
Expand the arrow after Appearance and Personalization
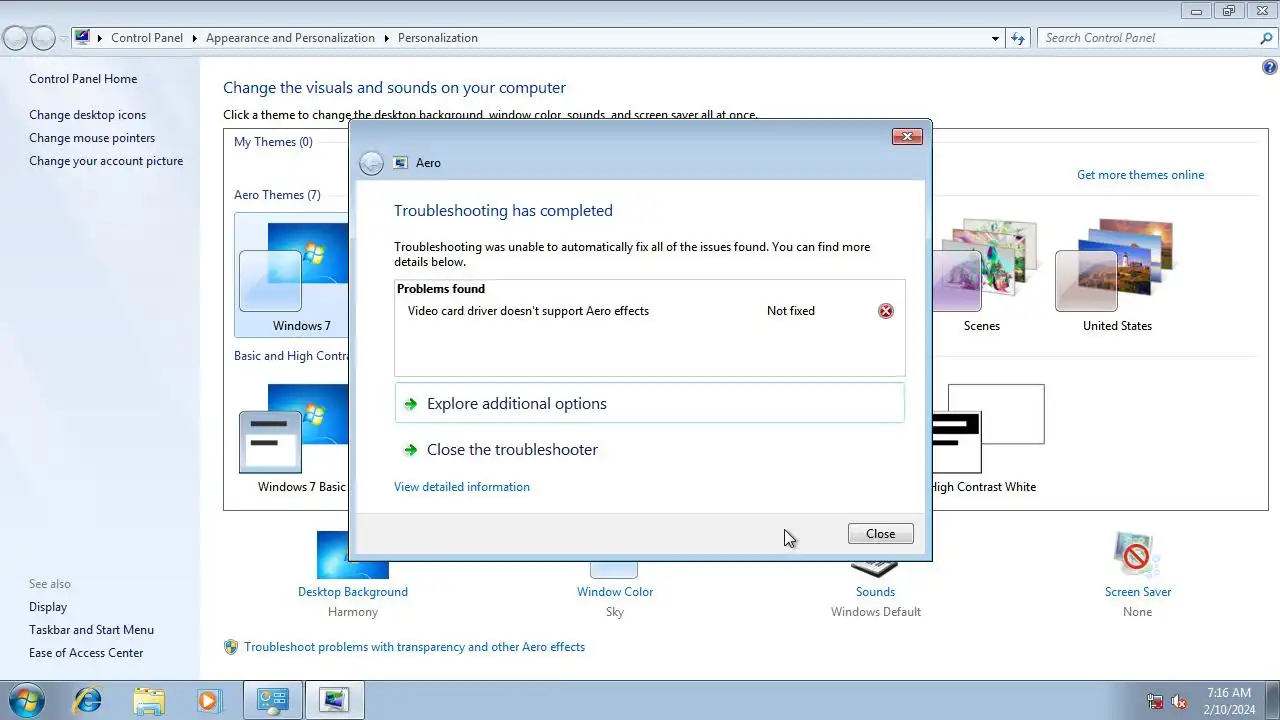coord(386,38)
